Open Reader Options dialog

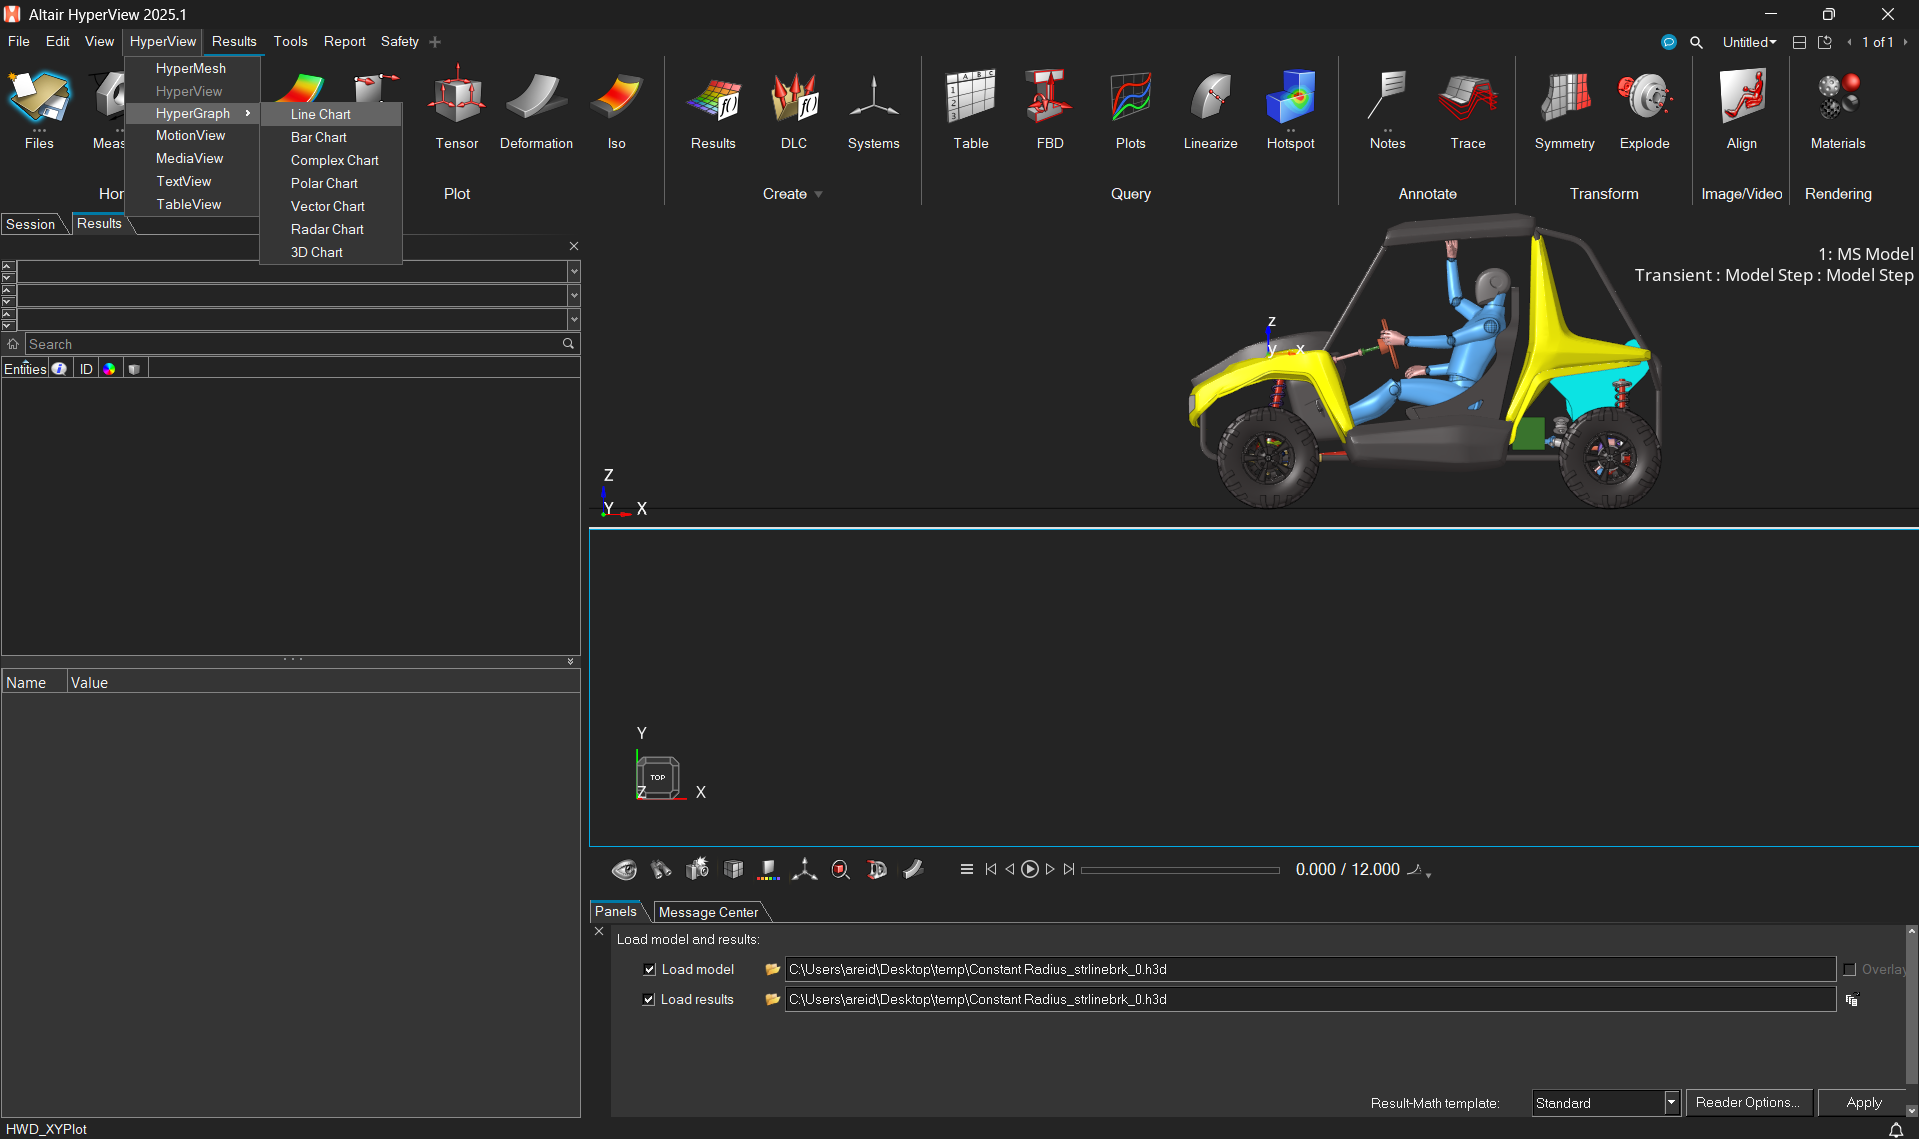[1748, 1102]
